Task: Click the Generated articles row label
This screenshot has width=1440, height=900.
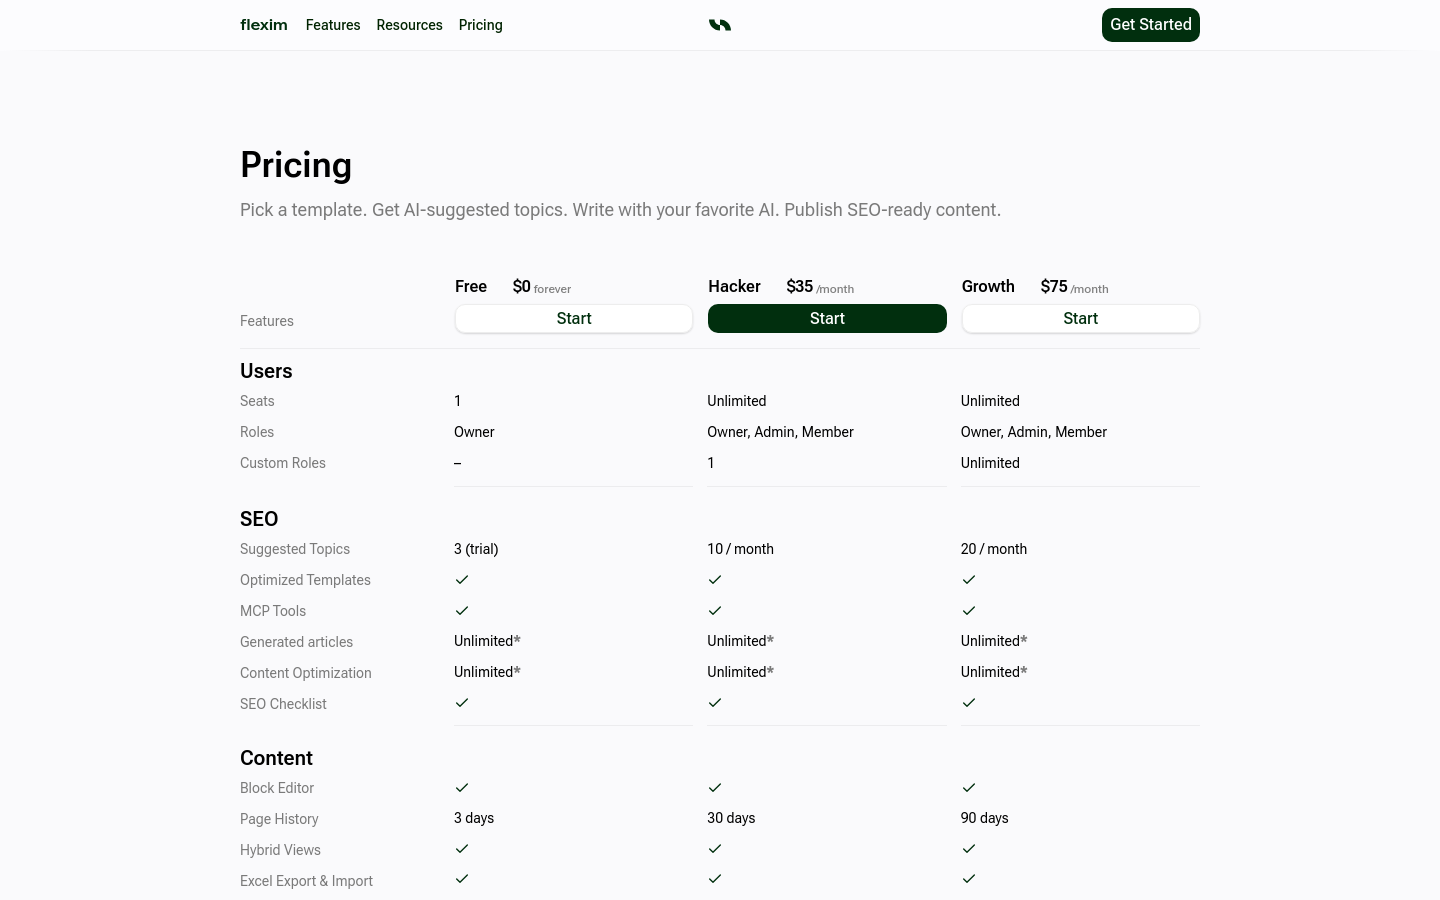Action: click(x=296, y=642)
